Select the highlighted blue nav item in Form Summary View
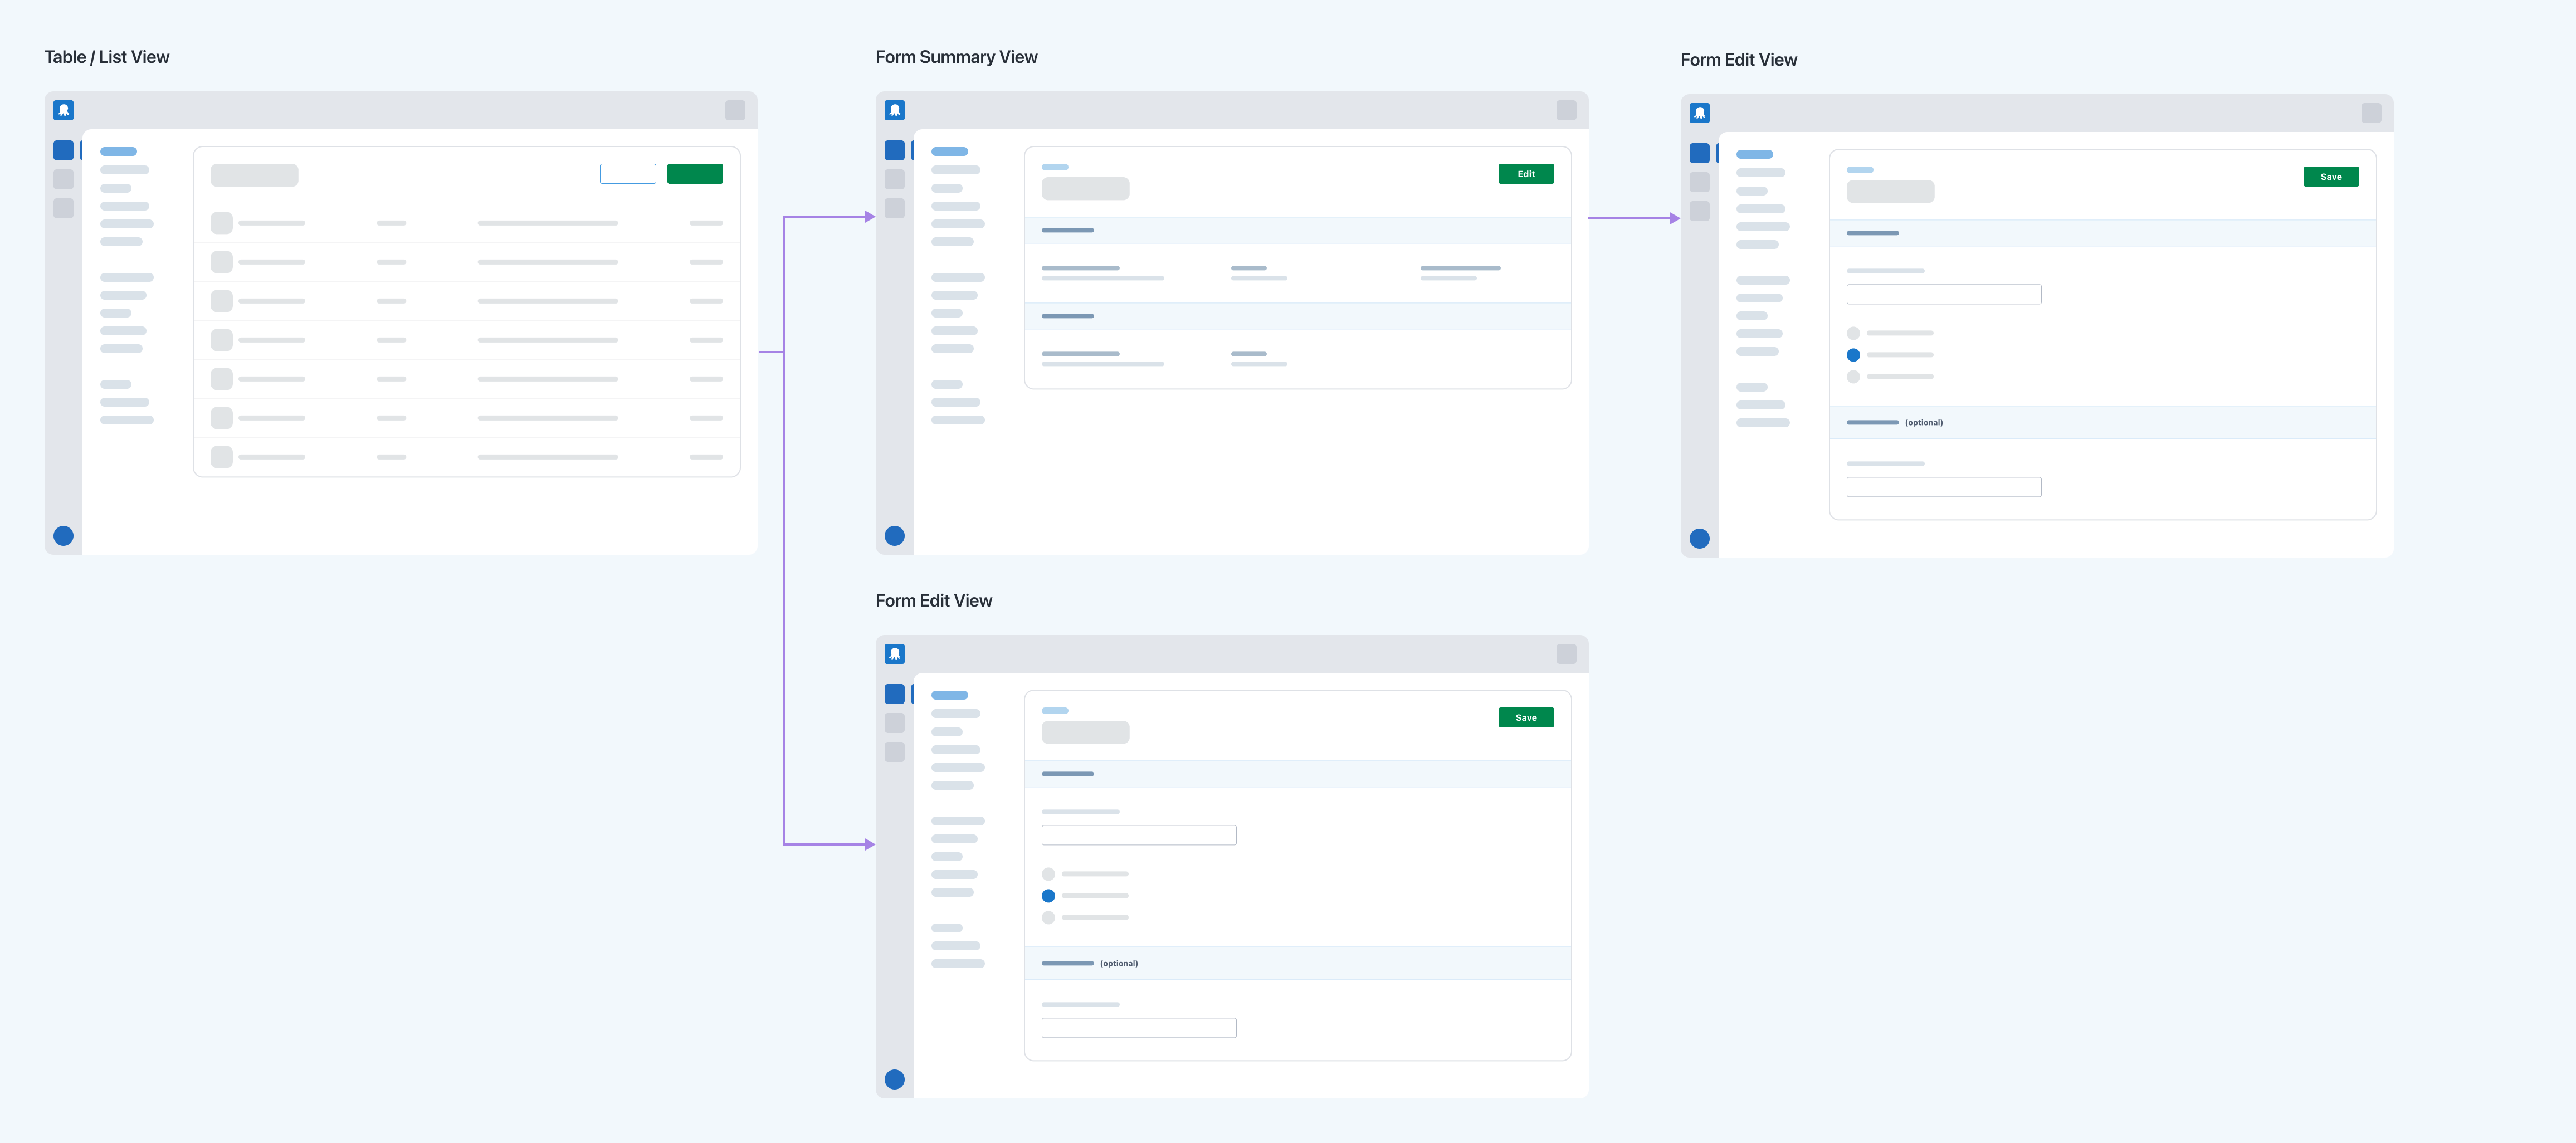 950,152
